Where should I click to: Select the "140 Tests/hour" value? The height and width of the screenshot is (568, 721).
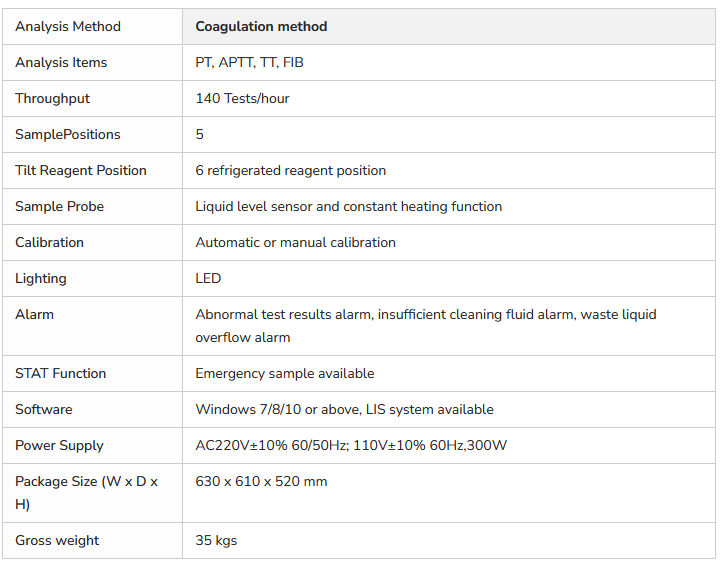pyautogui.click(x=242, y=99)
